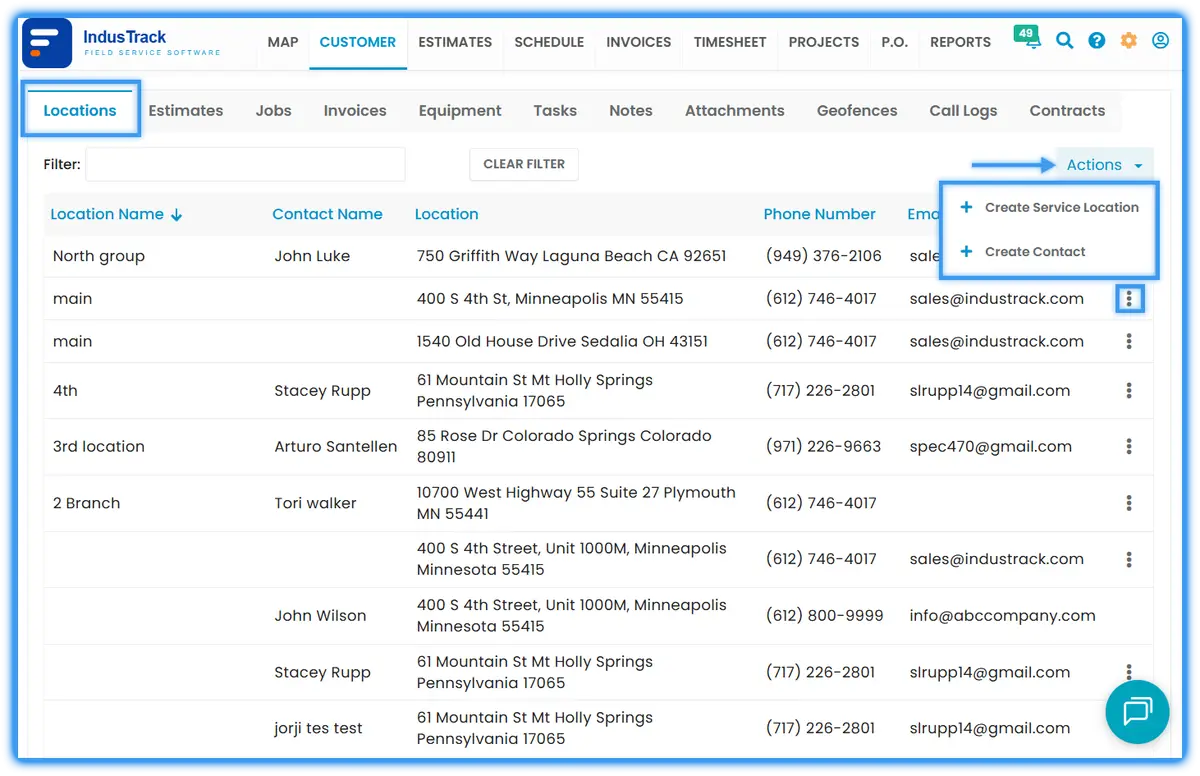Click 750 Griffith Way Laguna Beach address
Image resolution: width=1200 pixels, height=776 pixels.
click(x=571, y=256)
